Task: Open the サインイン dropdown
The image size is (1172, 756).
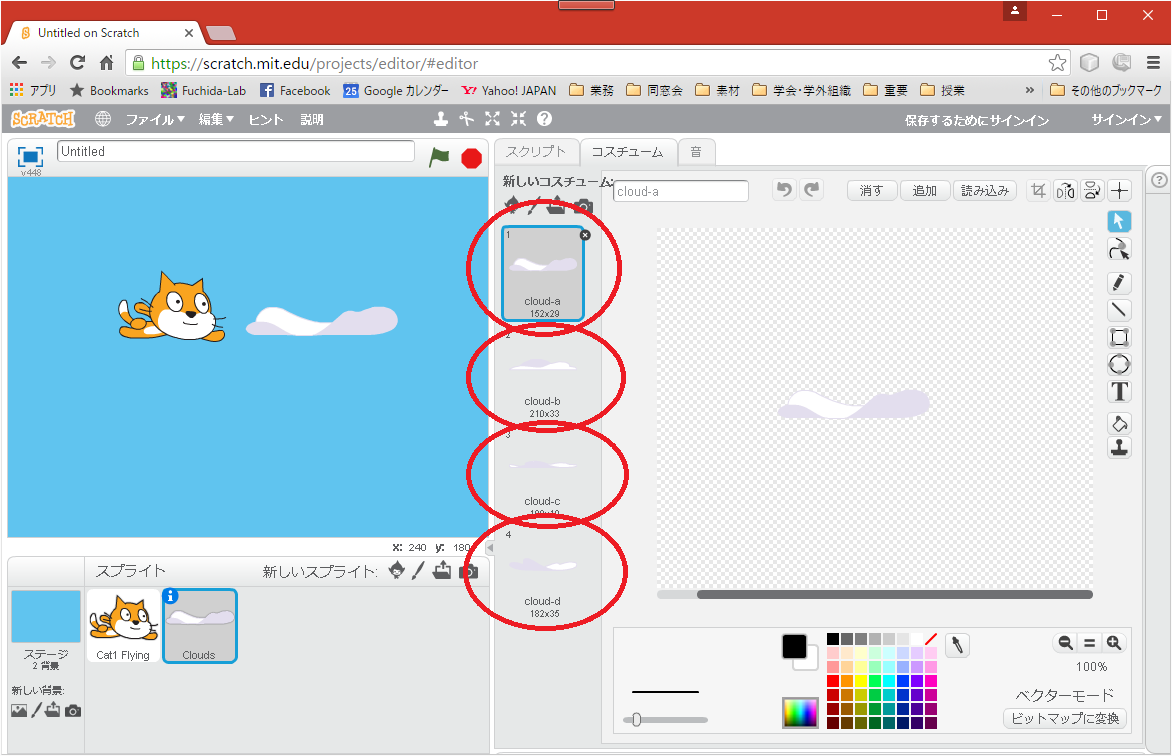Action: (1127, 120)
